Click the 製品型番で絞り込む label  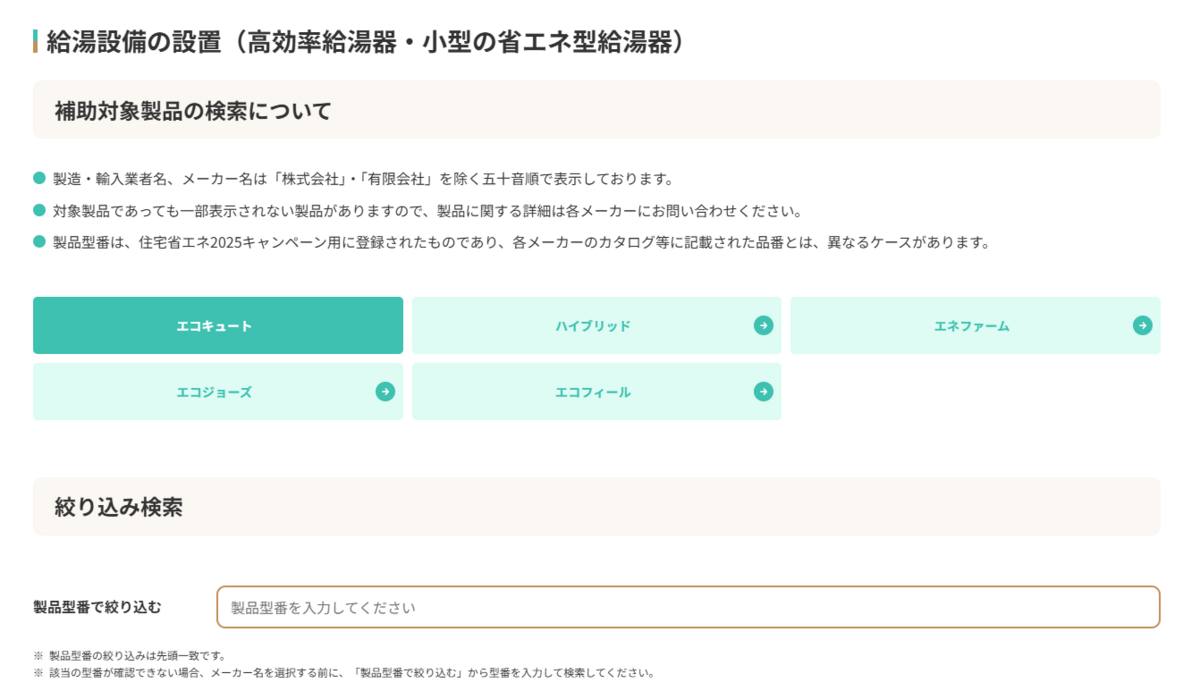pyautogui.click(x=97, y=607)
